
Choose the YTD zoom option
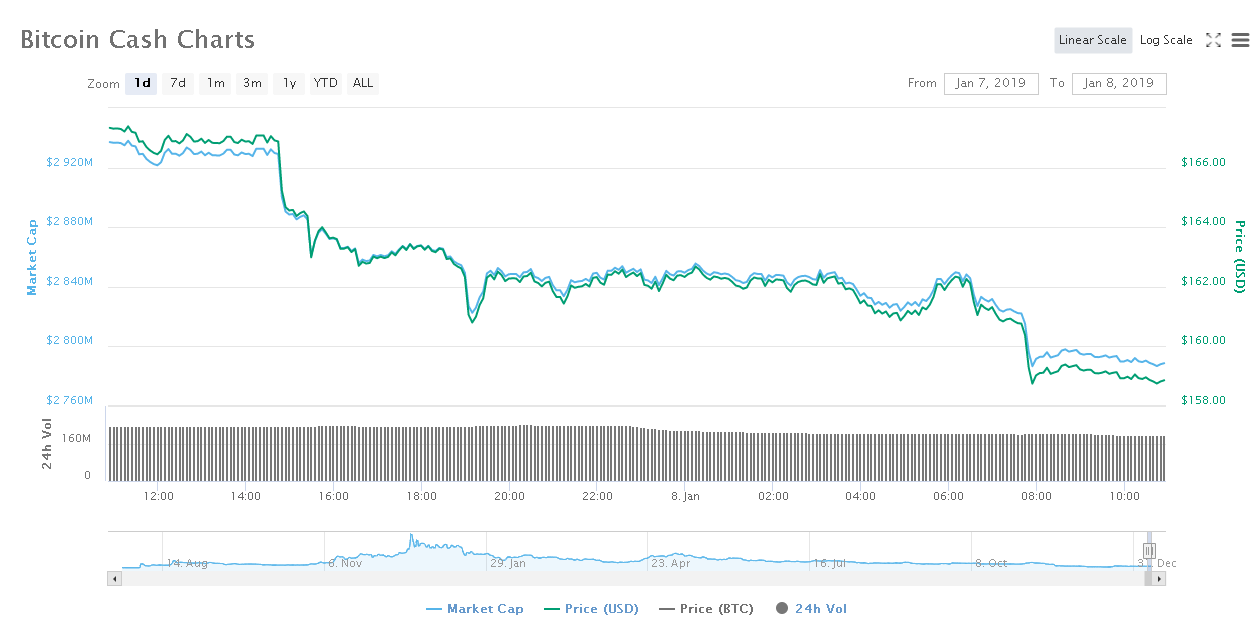[325, 83]
